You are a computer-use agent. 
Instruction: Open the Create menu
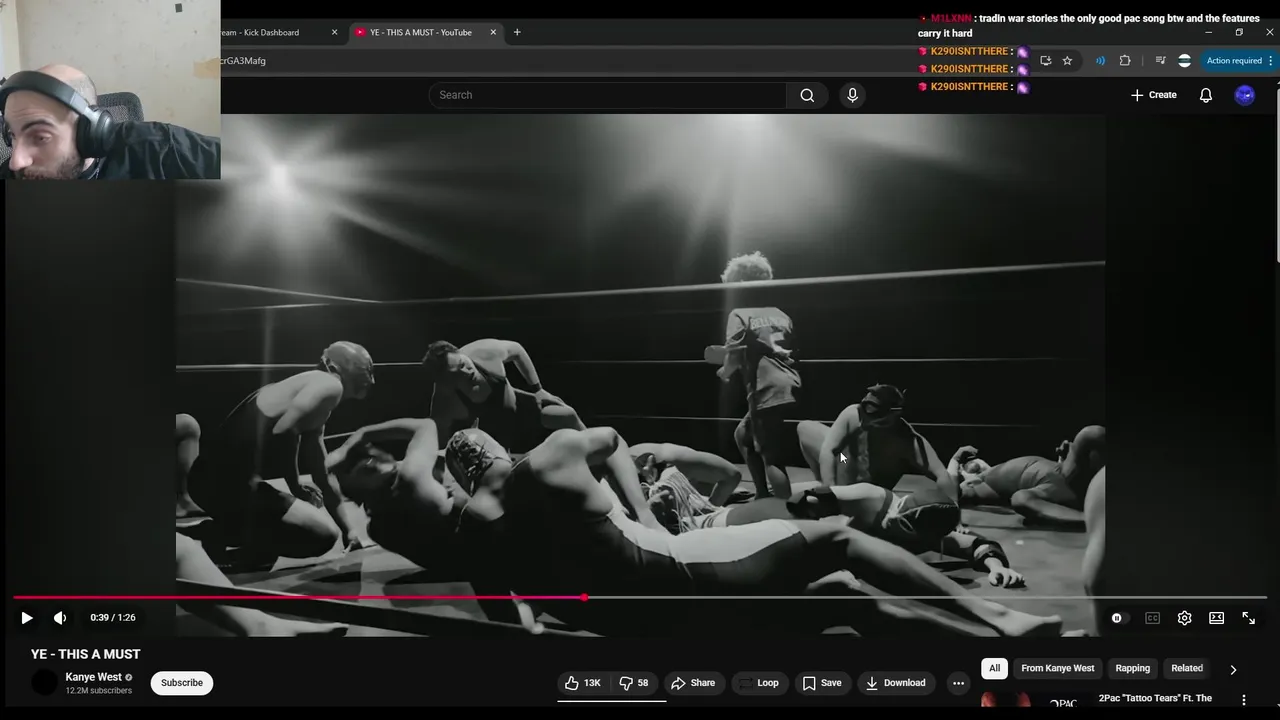[x=1154, y=95]
